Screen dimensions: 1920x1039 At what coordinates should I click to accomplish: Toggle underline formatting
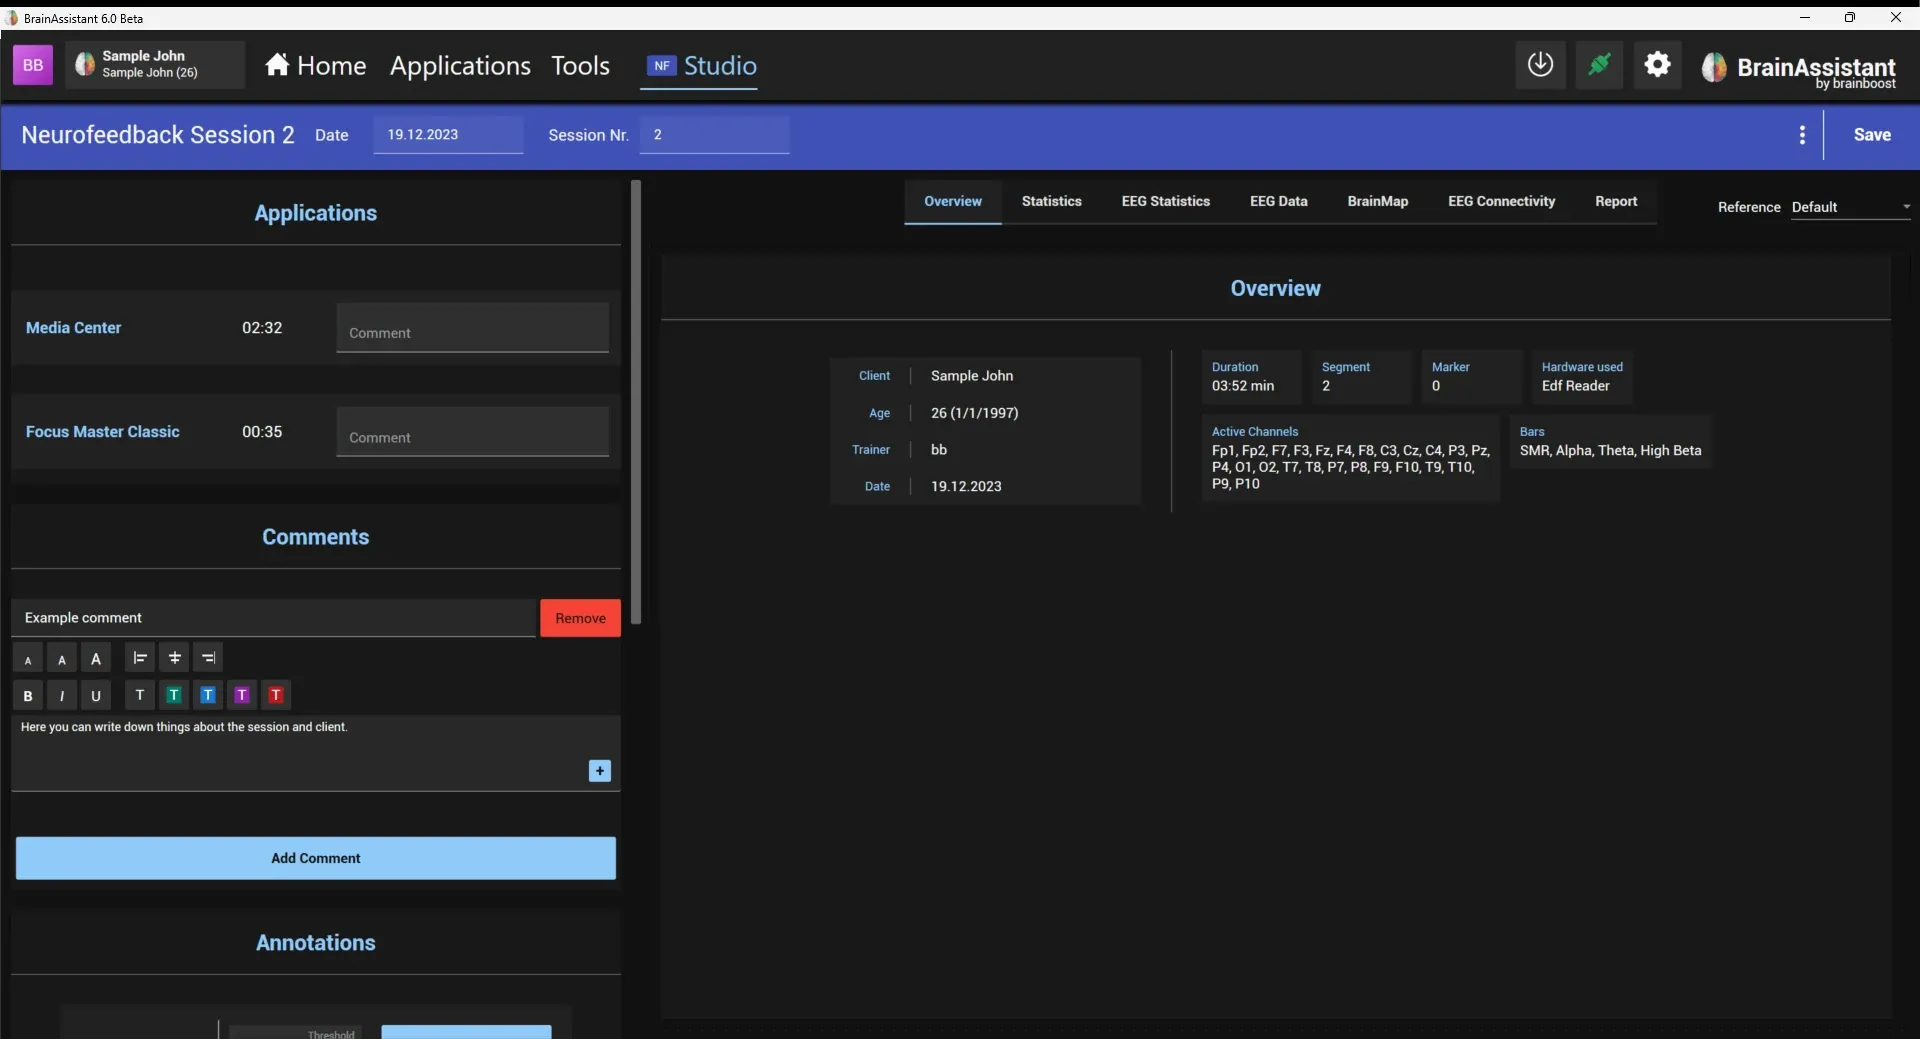click(x=96, y=695)
